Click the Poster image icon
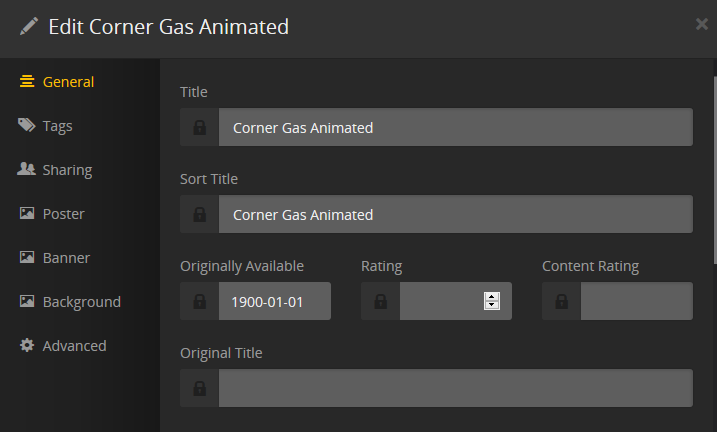The width and height of the screenshot is (717, 432). 27,214
